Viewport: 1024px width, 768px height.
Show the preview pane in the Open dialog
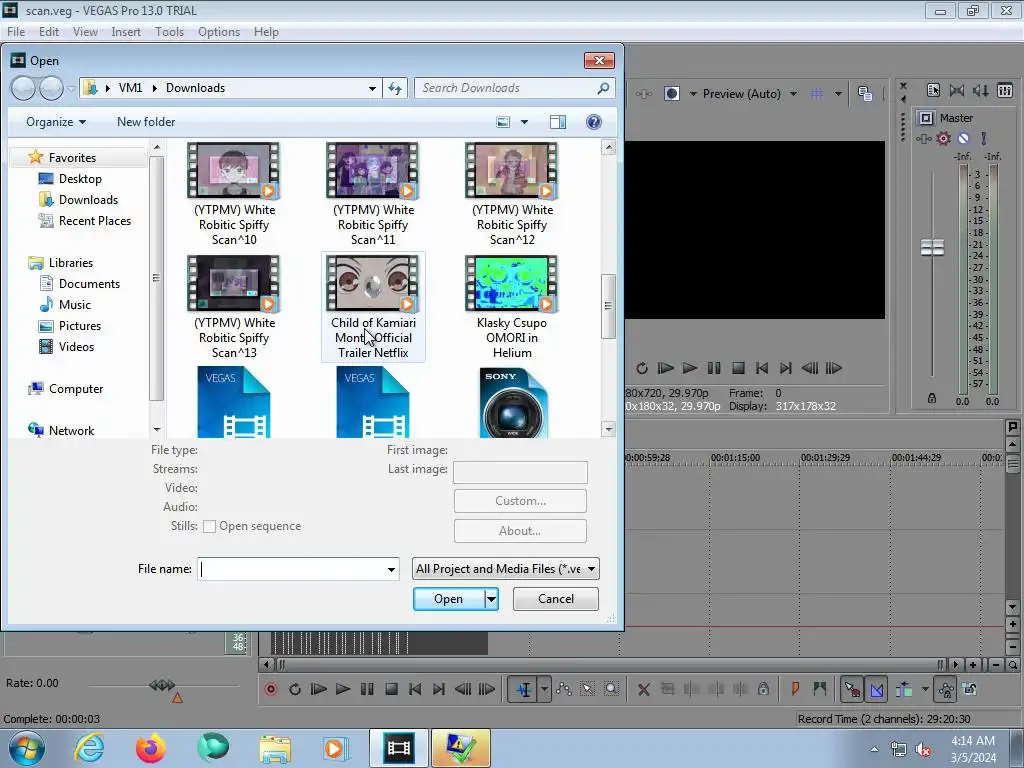(x=558, y=122)
